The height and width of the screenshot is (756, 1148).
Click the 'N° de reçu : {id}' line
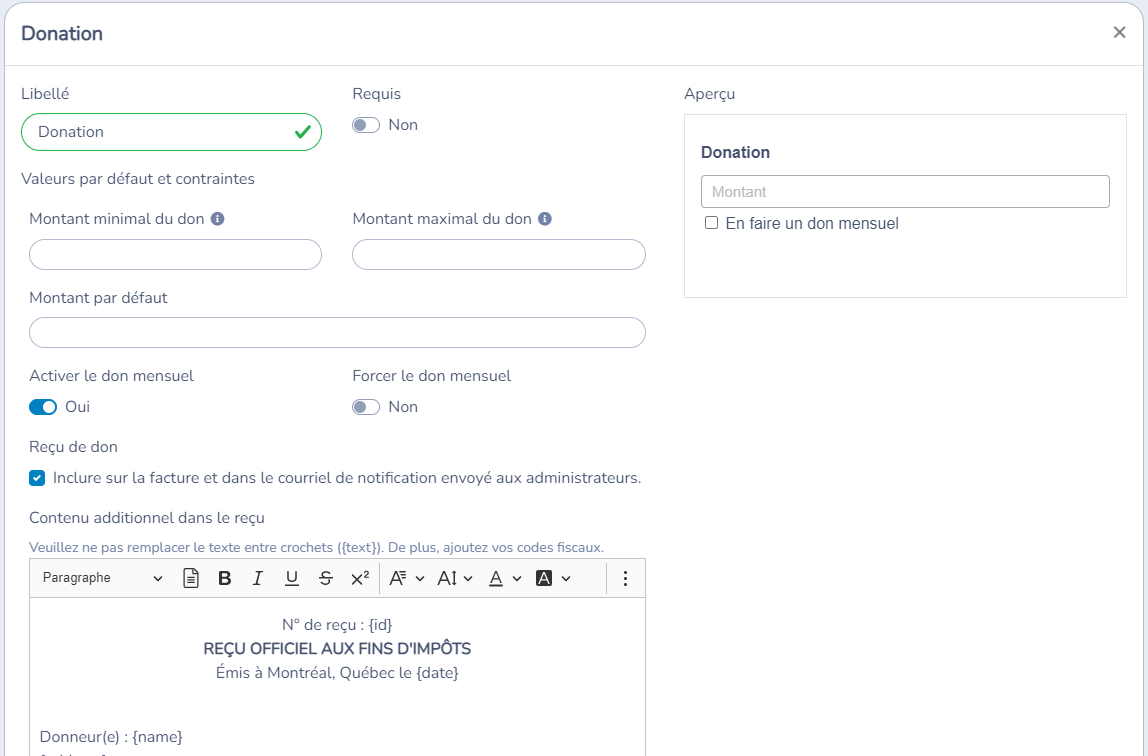(338, 624)
